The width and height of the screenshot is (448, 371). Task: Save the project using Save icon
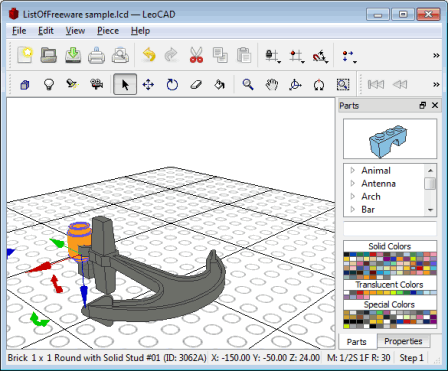click(x=73, y=55)
